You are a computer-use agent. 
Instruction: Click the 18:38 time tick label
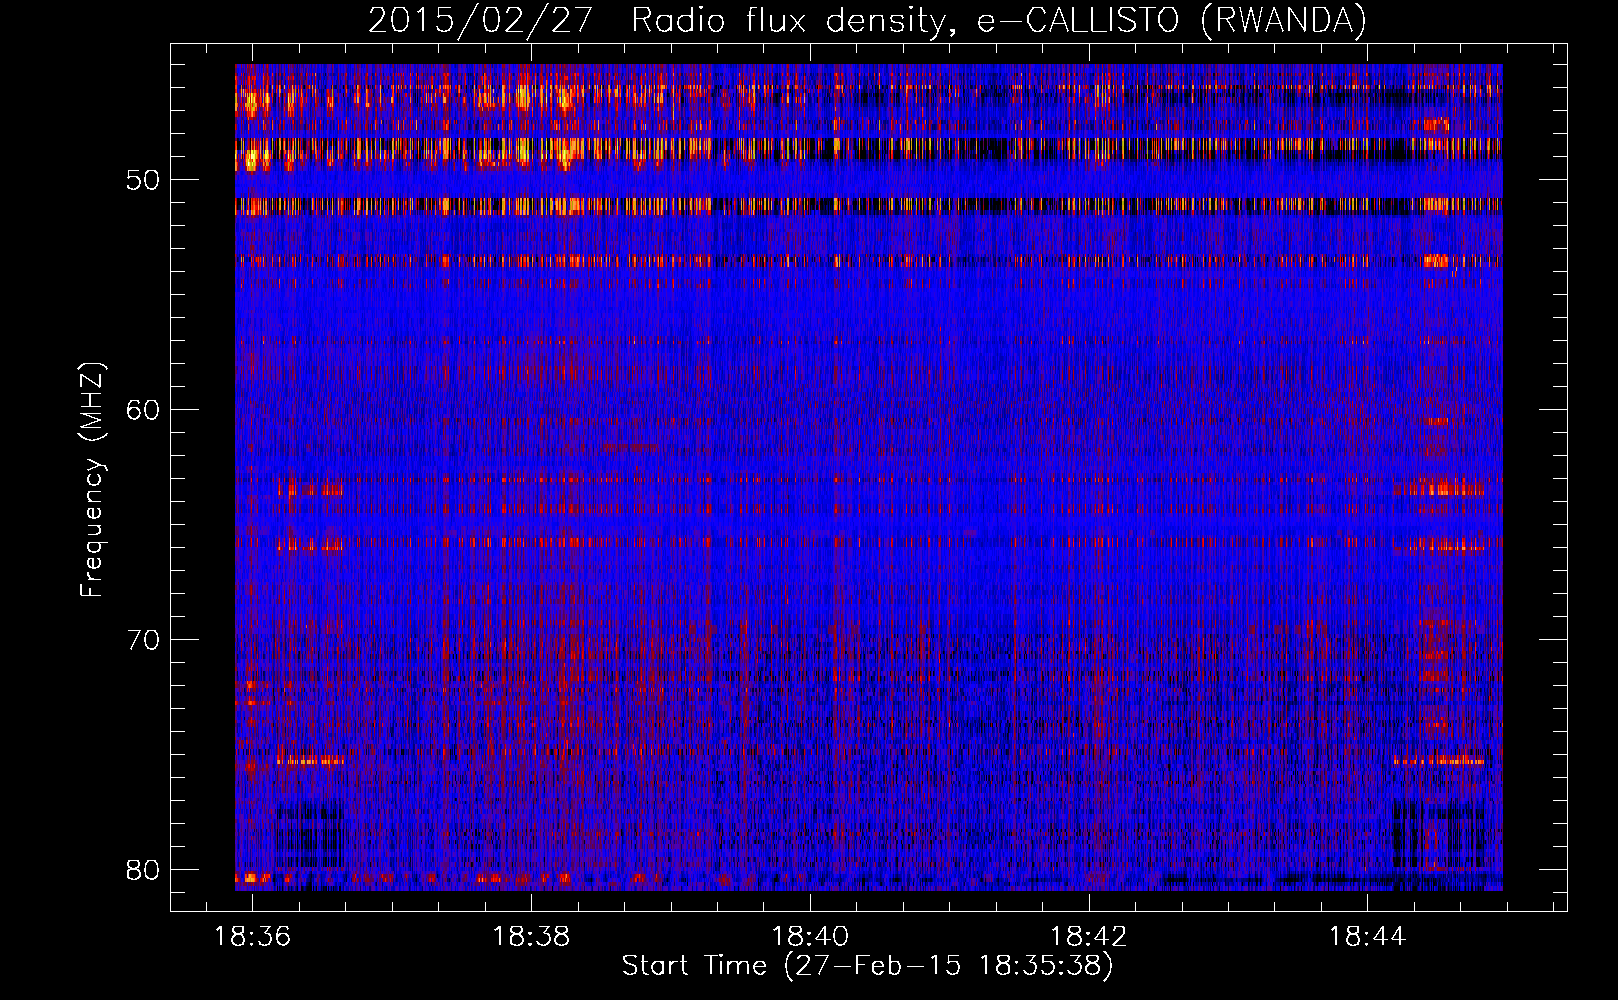point(531,936)
